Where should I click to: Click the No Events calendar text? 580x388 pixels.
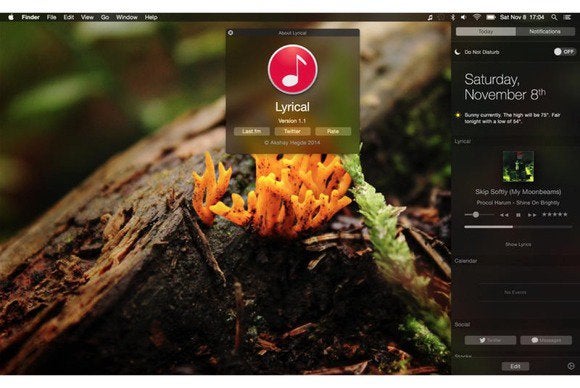point(515,292)
